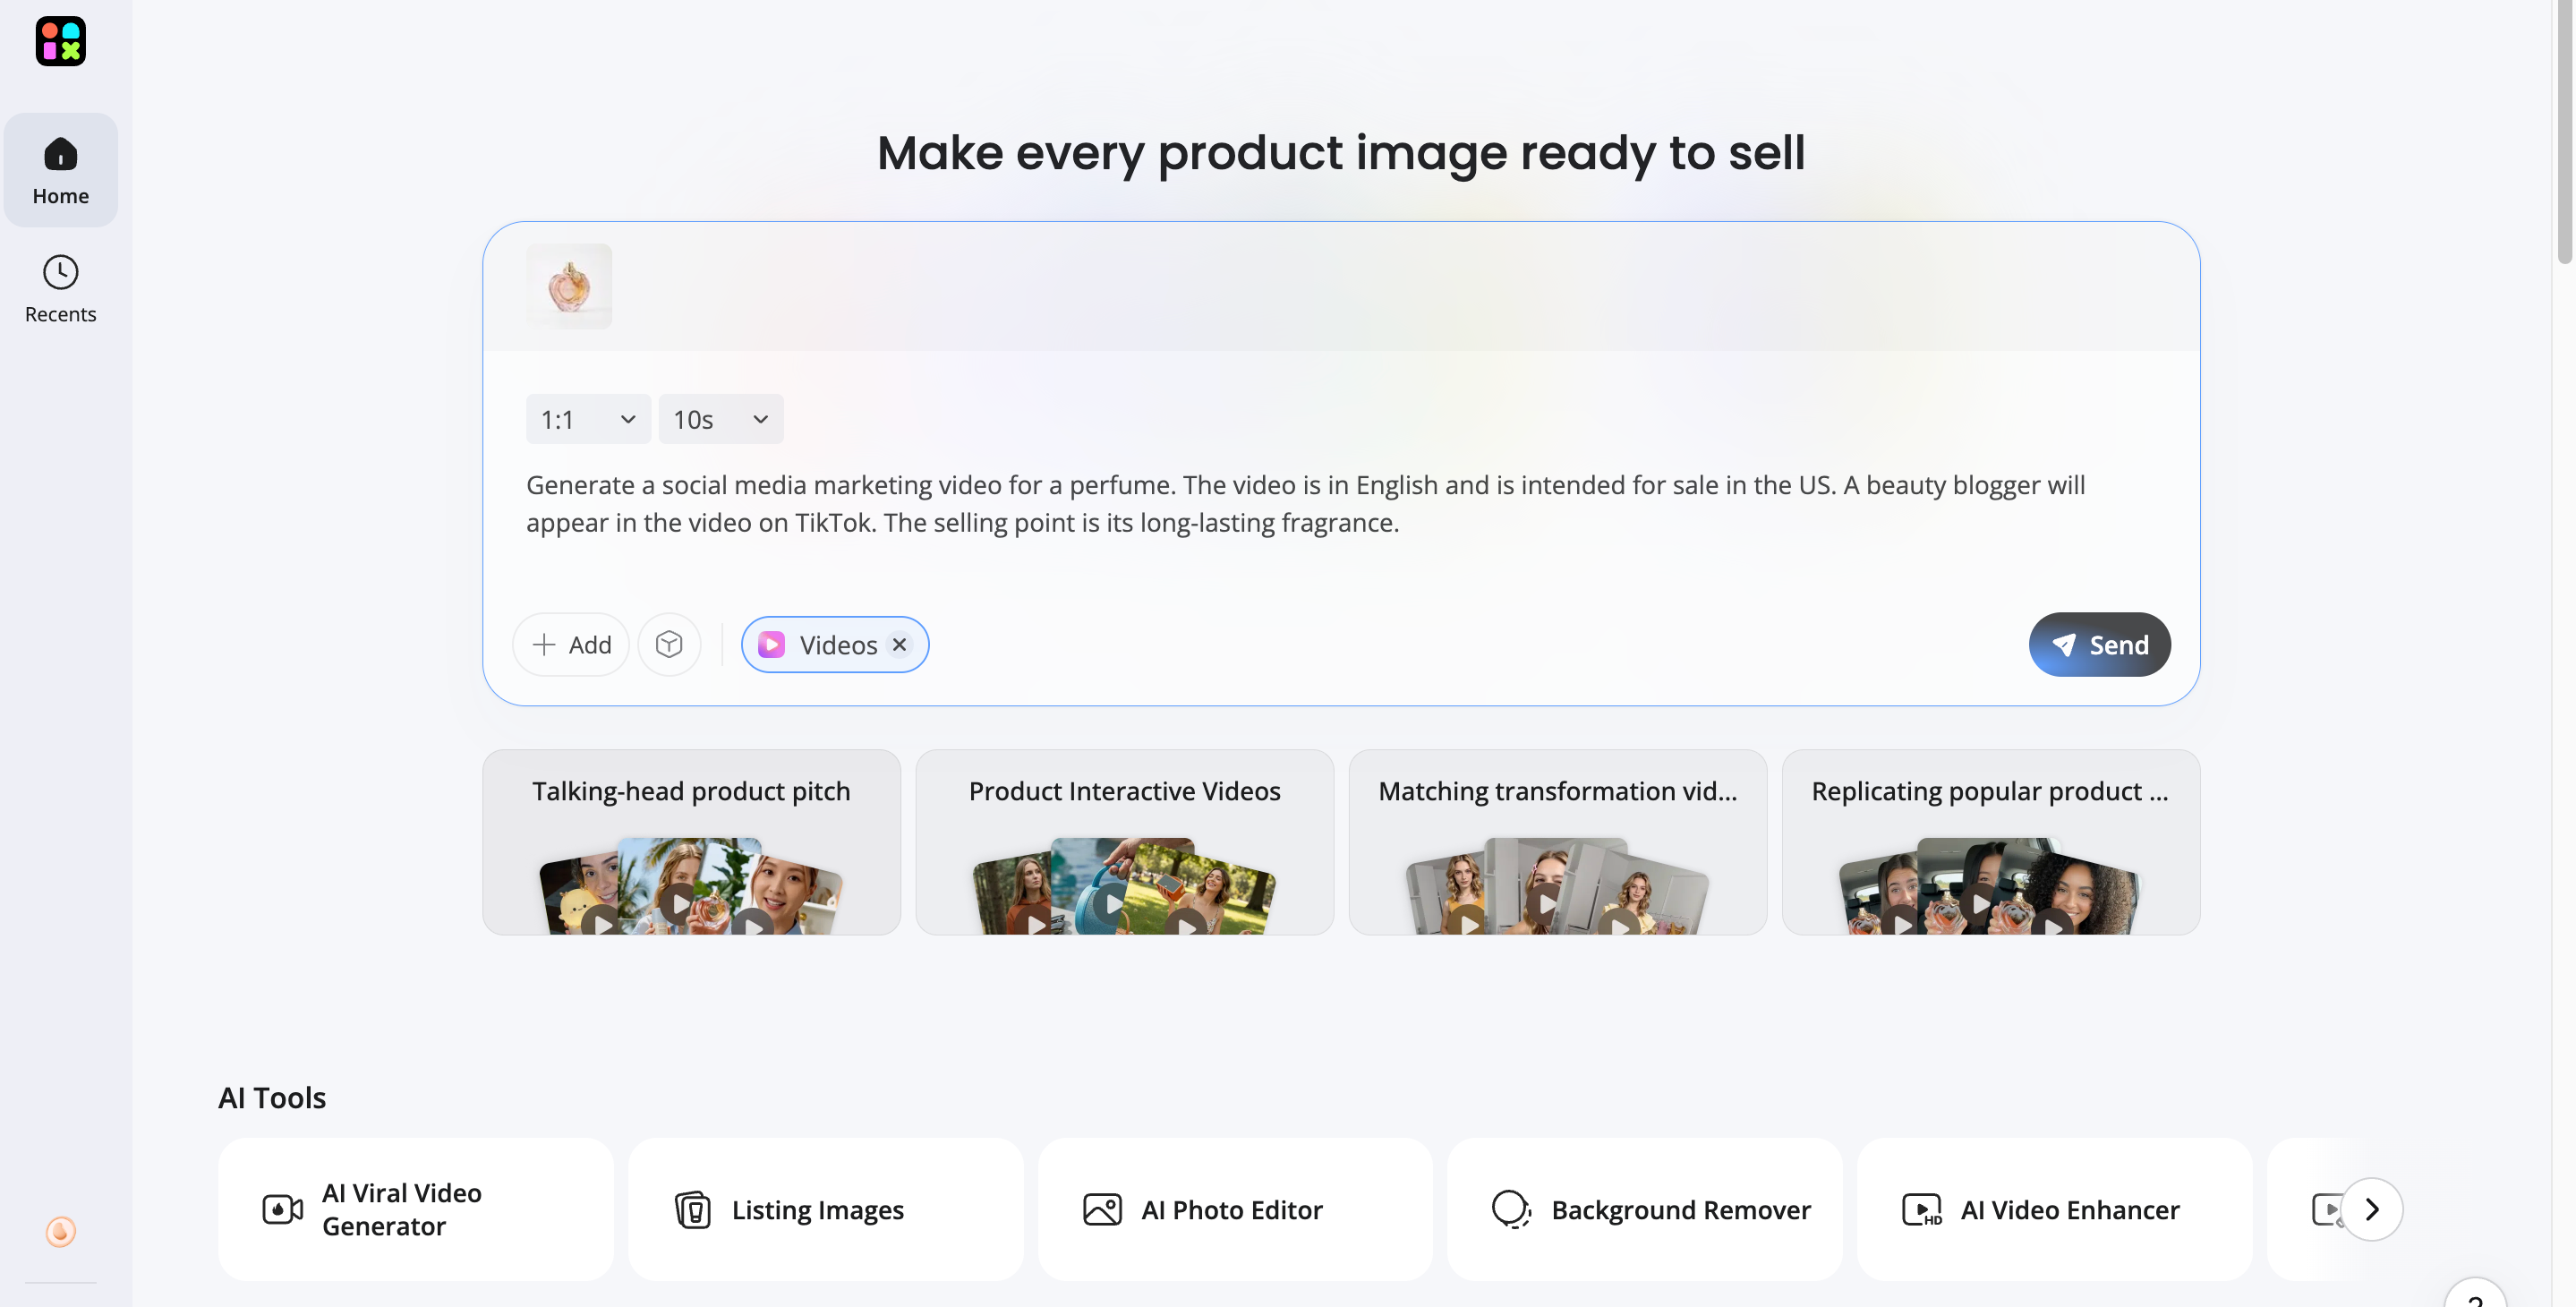Viewport: 2576px width, 1307px height.
Task: Open the Home sidebar tab
Action: [61, 170]
